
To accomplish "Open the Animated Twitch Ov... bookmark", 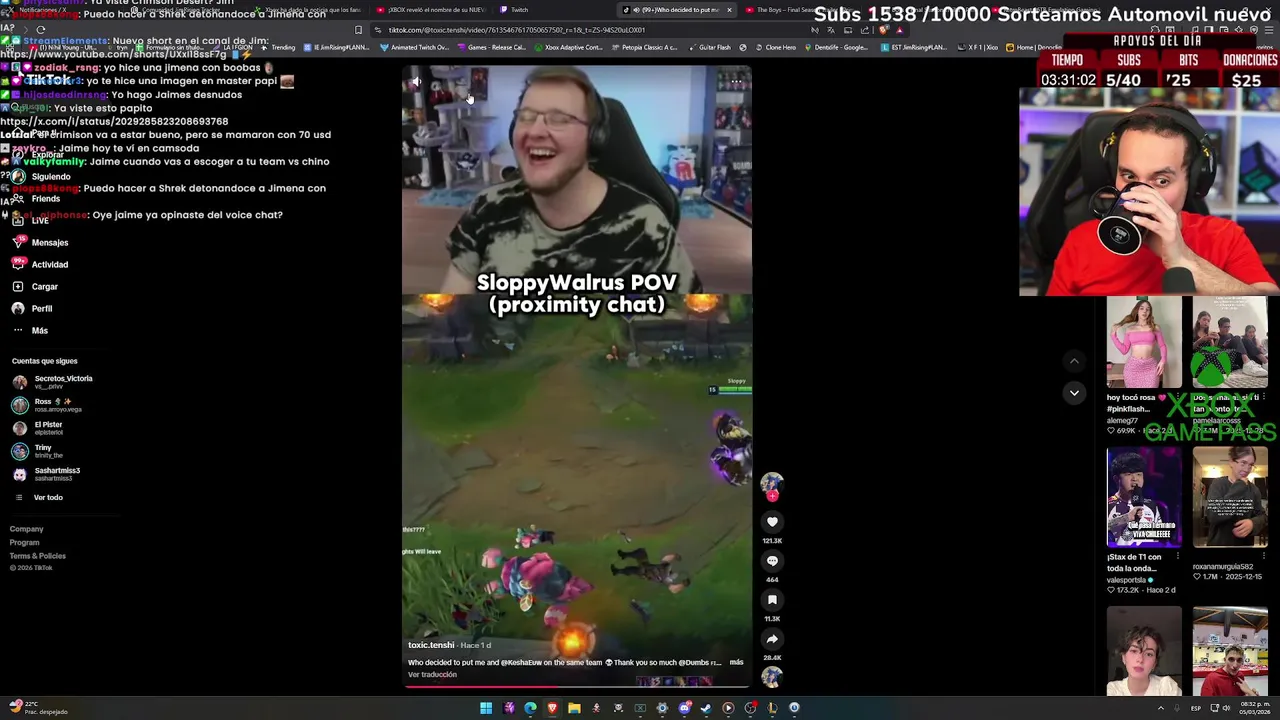I will pyautogui.click(x=414, y=47).
